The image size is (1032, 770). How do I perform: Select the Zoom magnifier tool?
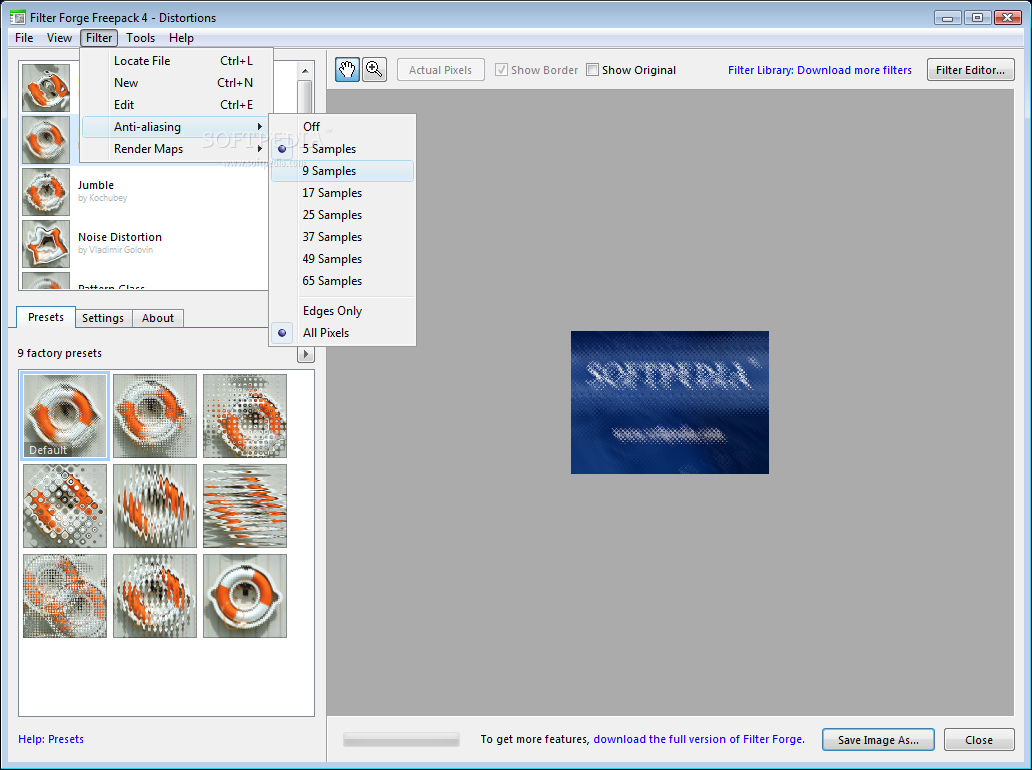click(374, 70)
